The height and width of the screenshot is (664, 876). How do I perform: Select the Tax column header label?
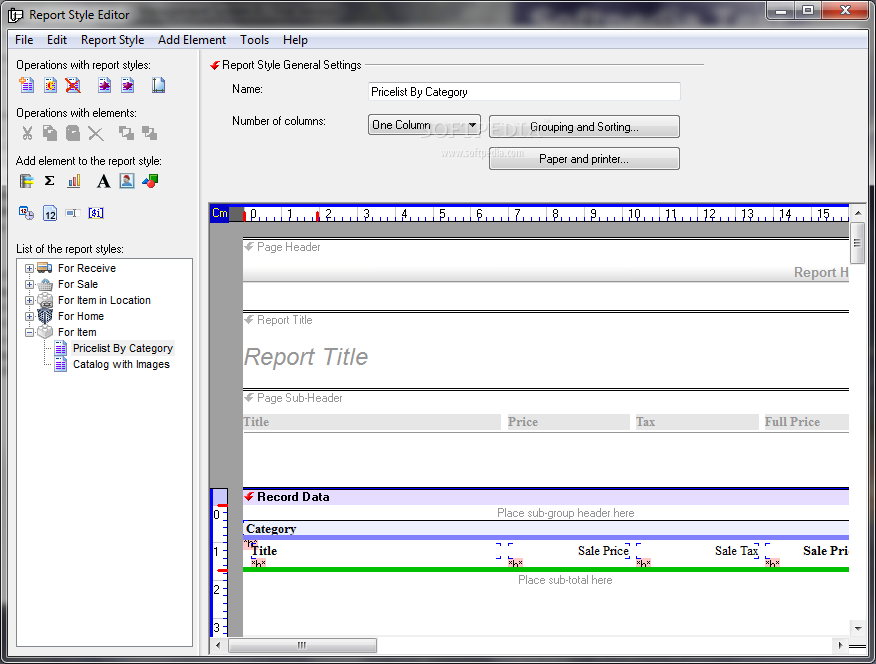[x=697, y=422]
